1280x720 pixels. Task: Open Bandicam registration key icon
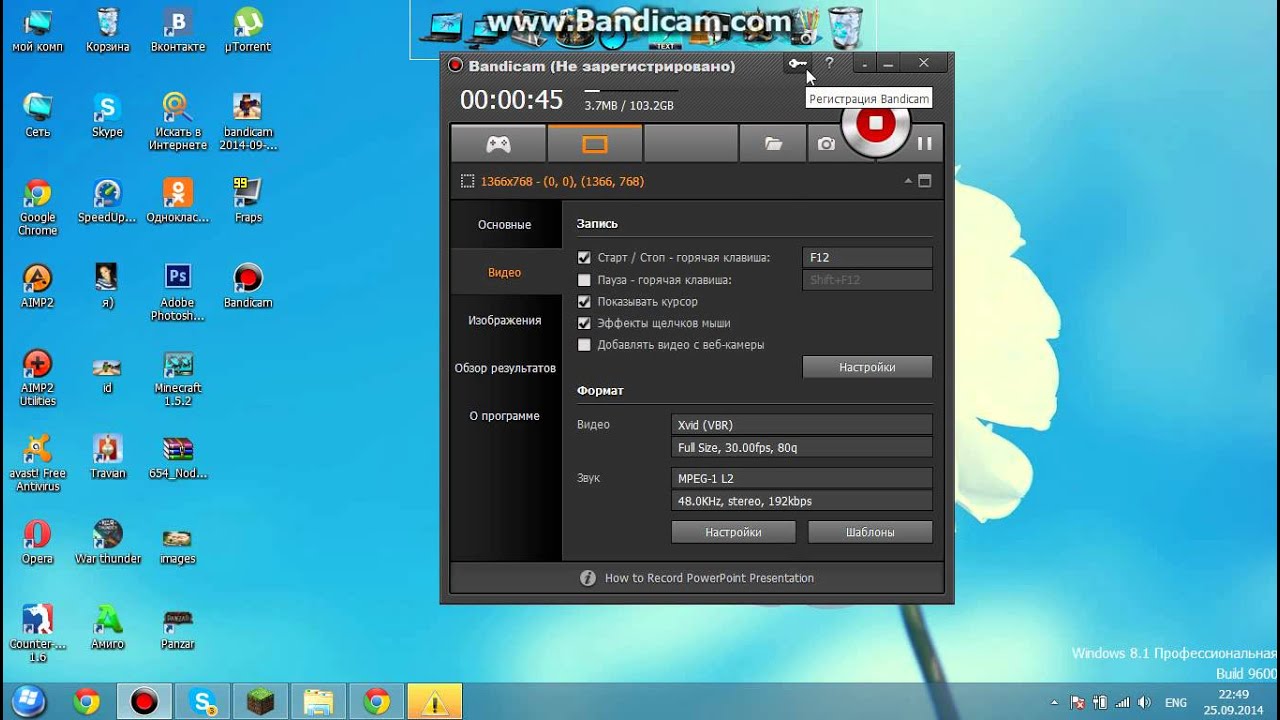click(x=797, y=64)
